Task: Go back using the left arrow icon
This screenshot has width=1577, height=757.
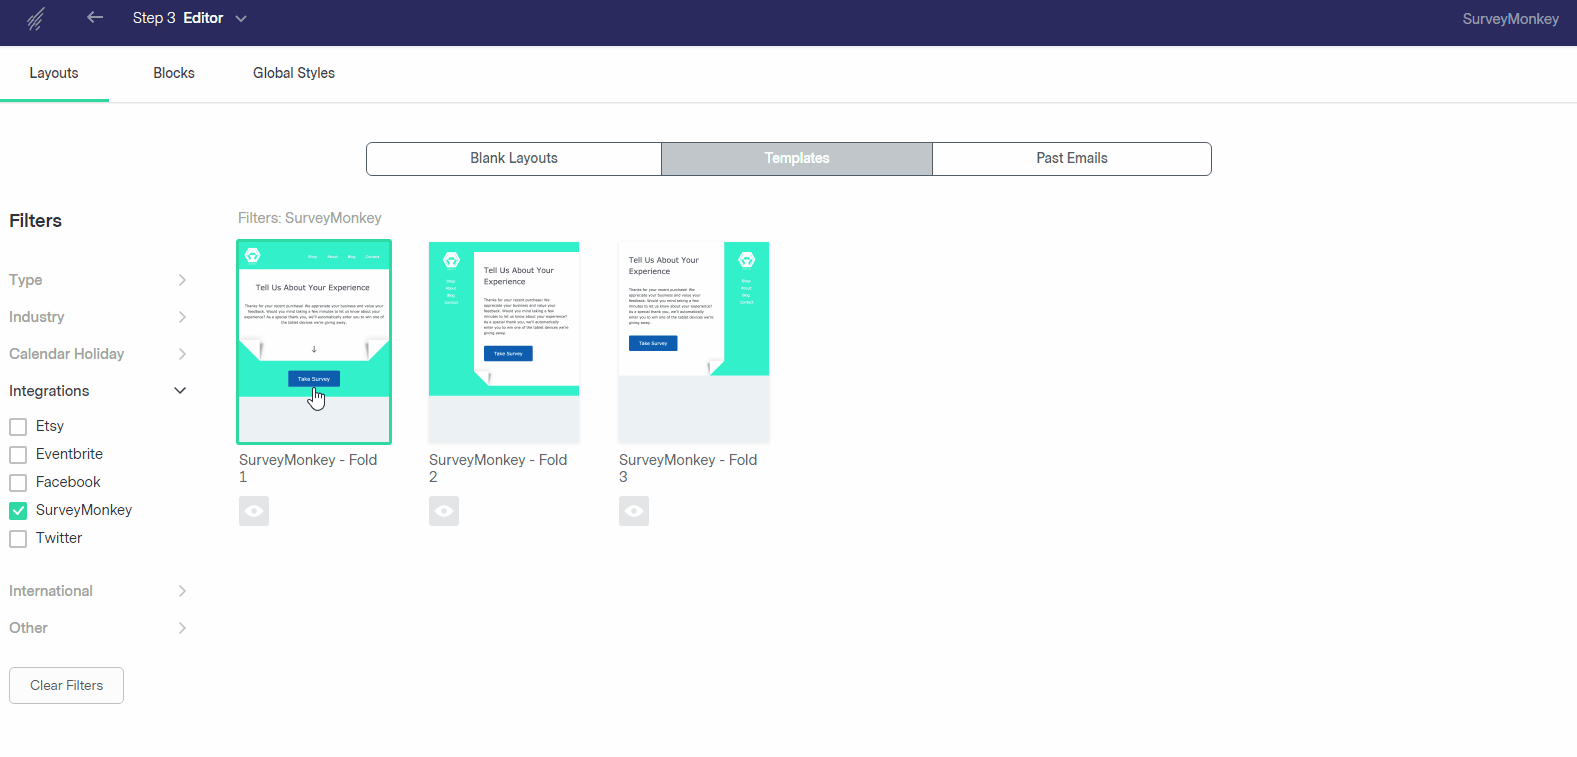Action: 95,17
